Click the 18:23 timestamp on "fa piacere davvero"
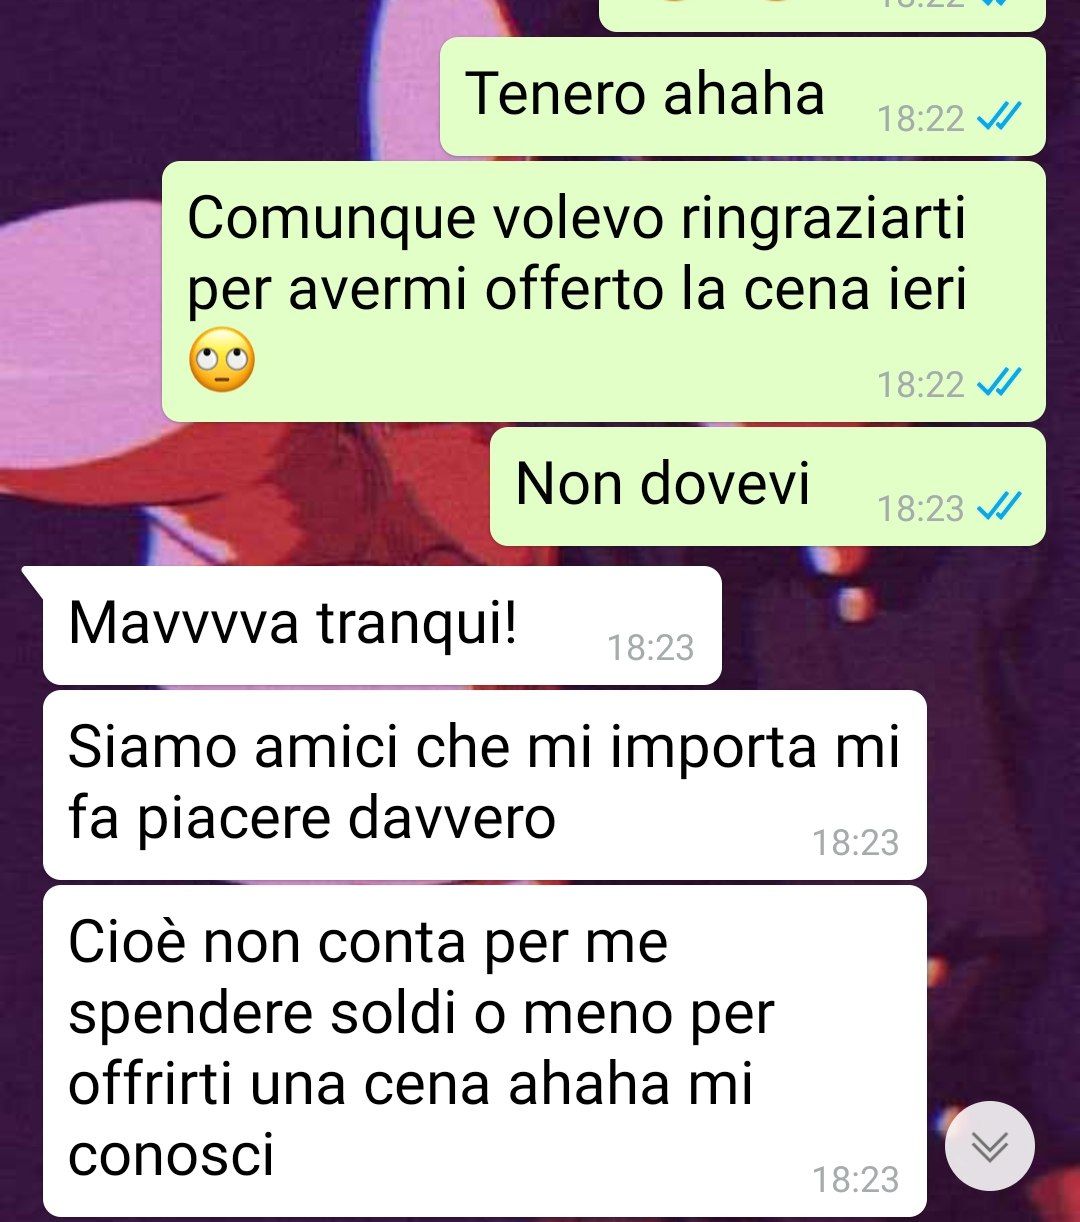1080x1222 pixels. tap(856, 843)
